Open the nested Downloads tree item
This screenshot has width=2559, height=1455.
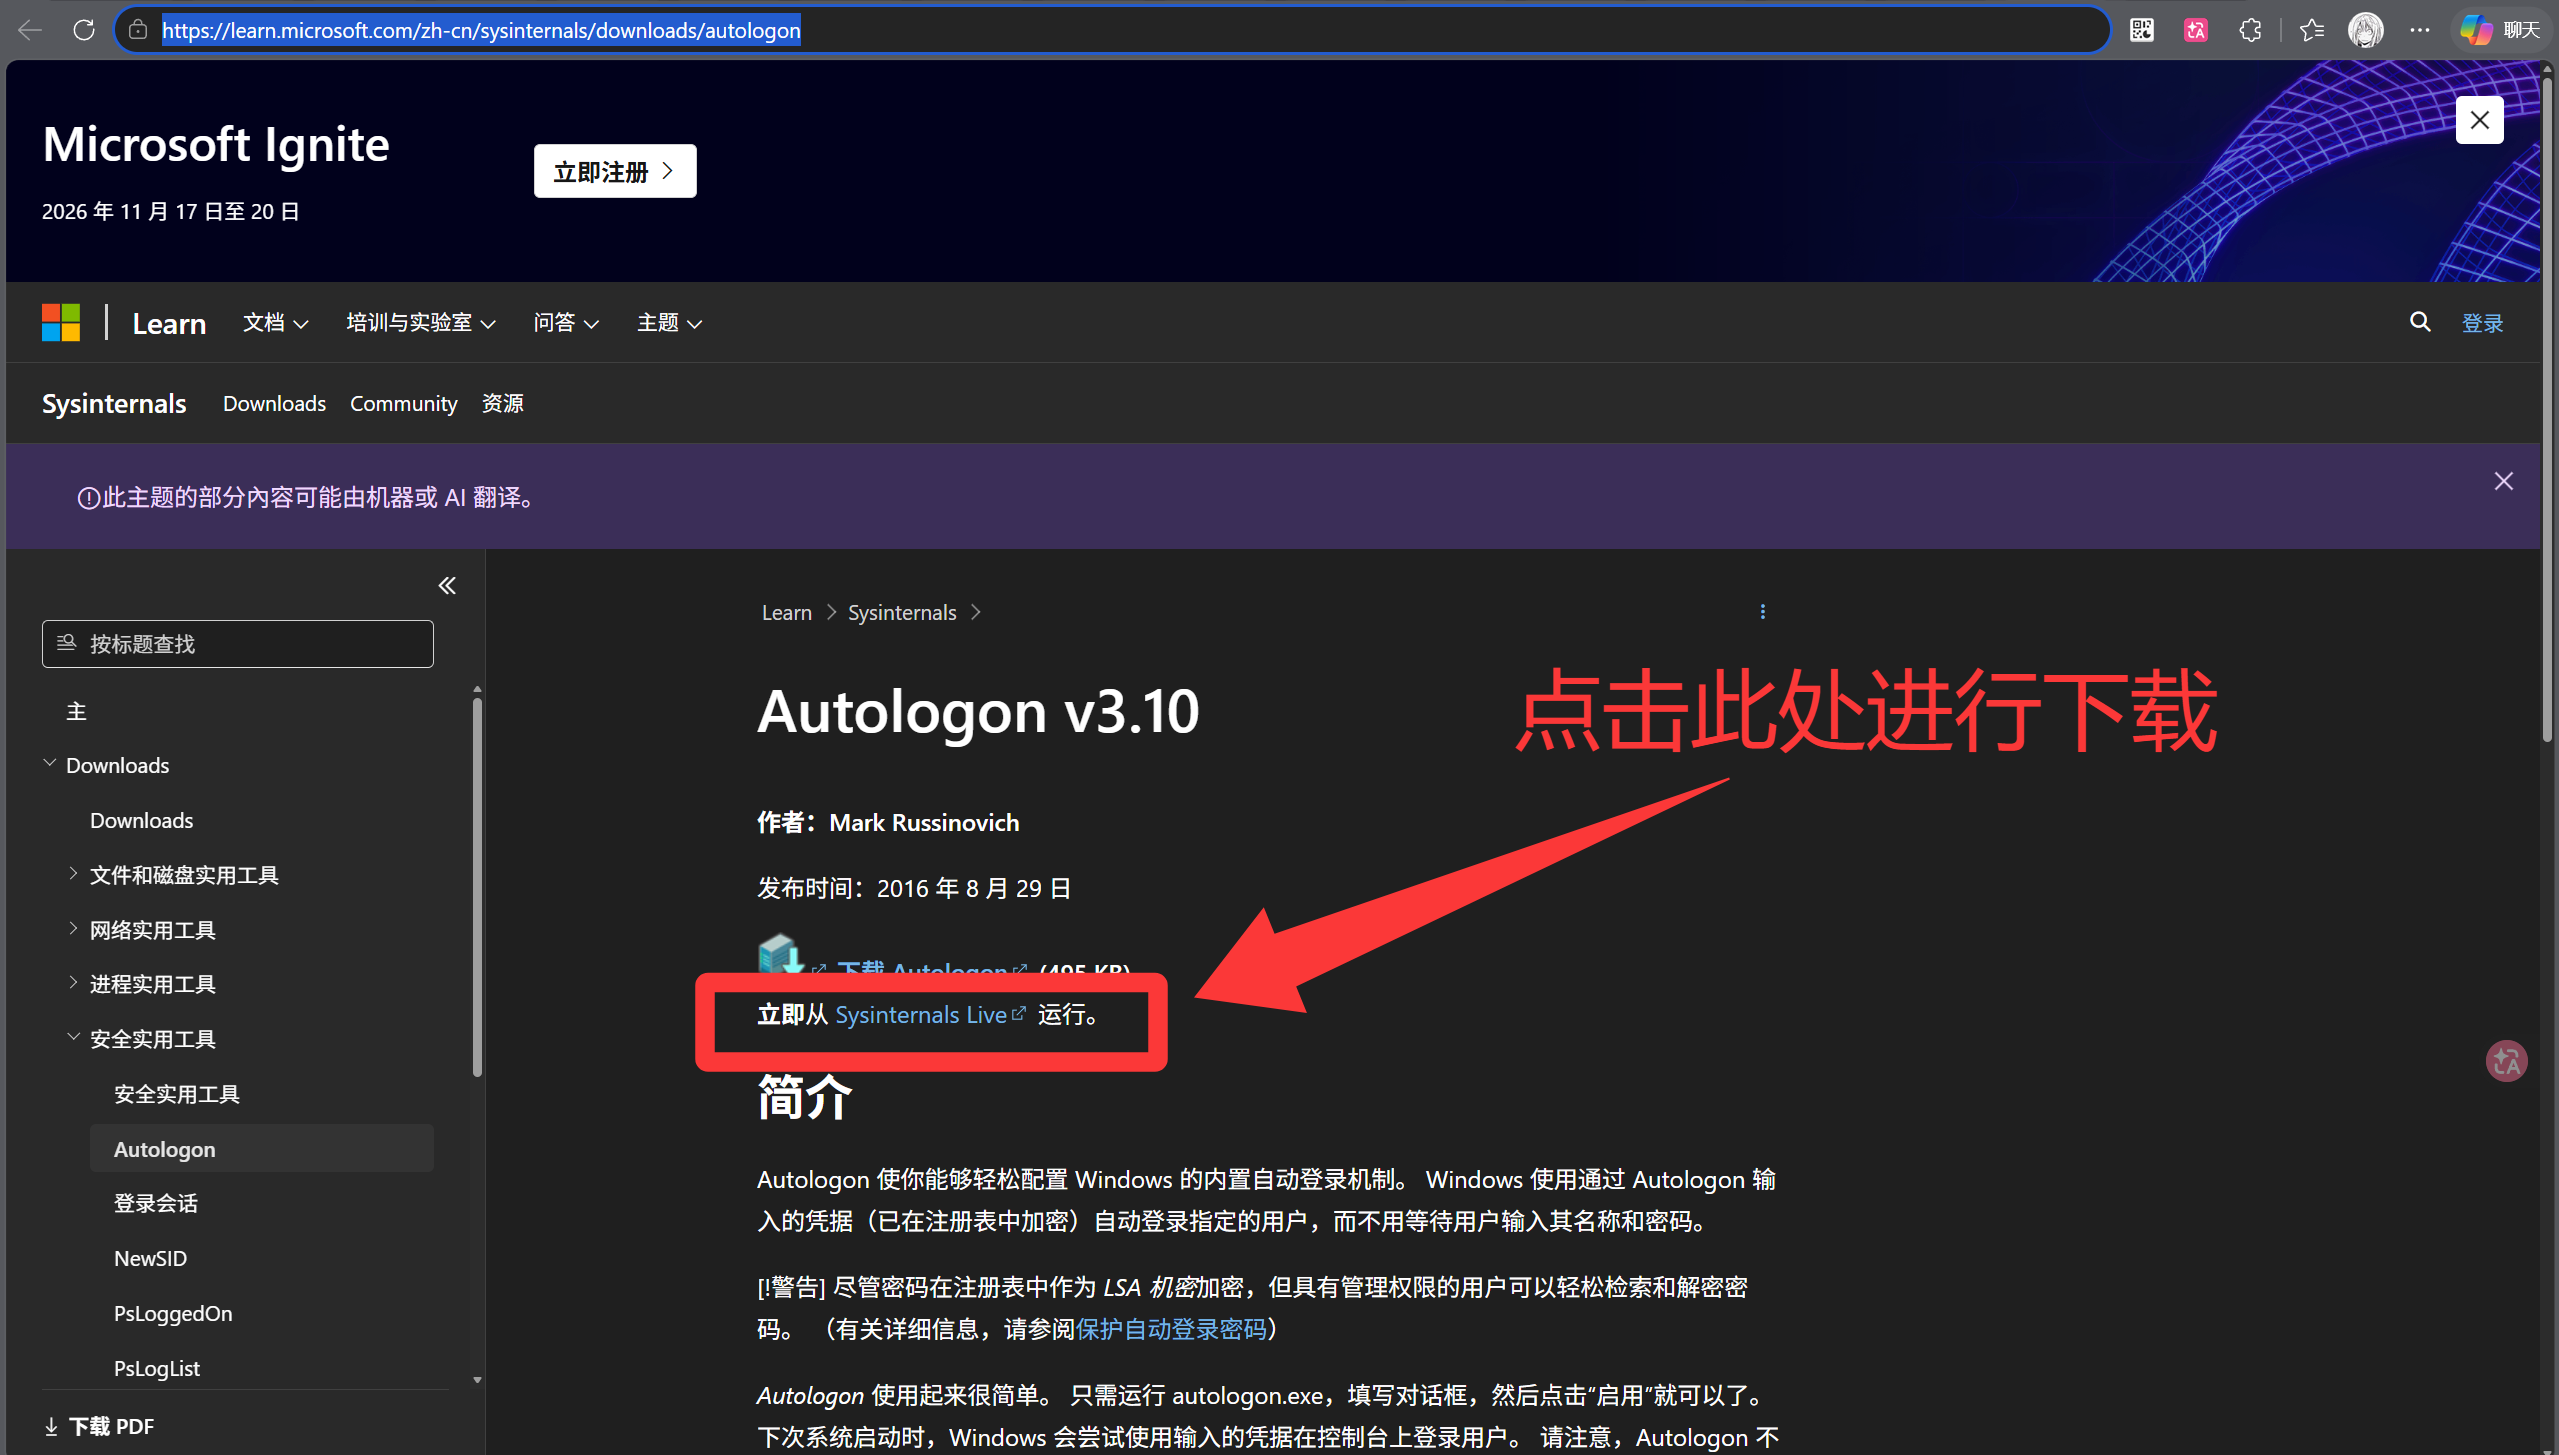click(141, 821)
